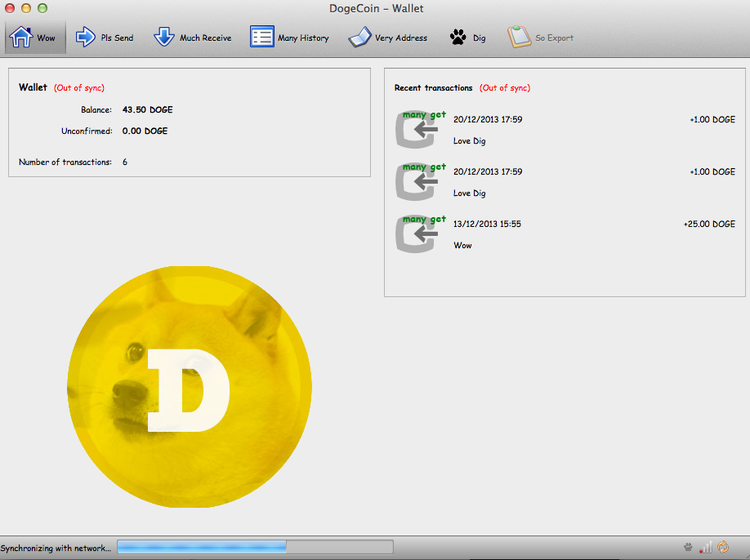Image resolution: width=750 pixels, height=560 pixels.
Task: Switch to the Pls Send tab
Action: pyautogui.click(x=105, y=37)
